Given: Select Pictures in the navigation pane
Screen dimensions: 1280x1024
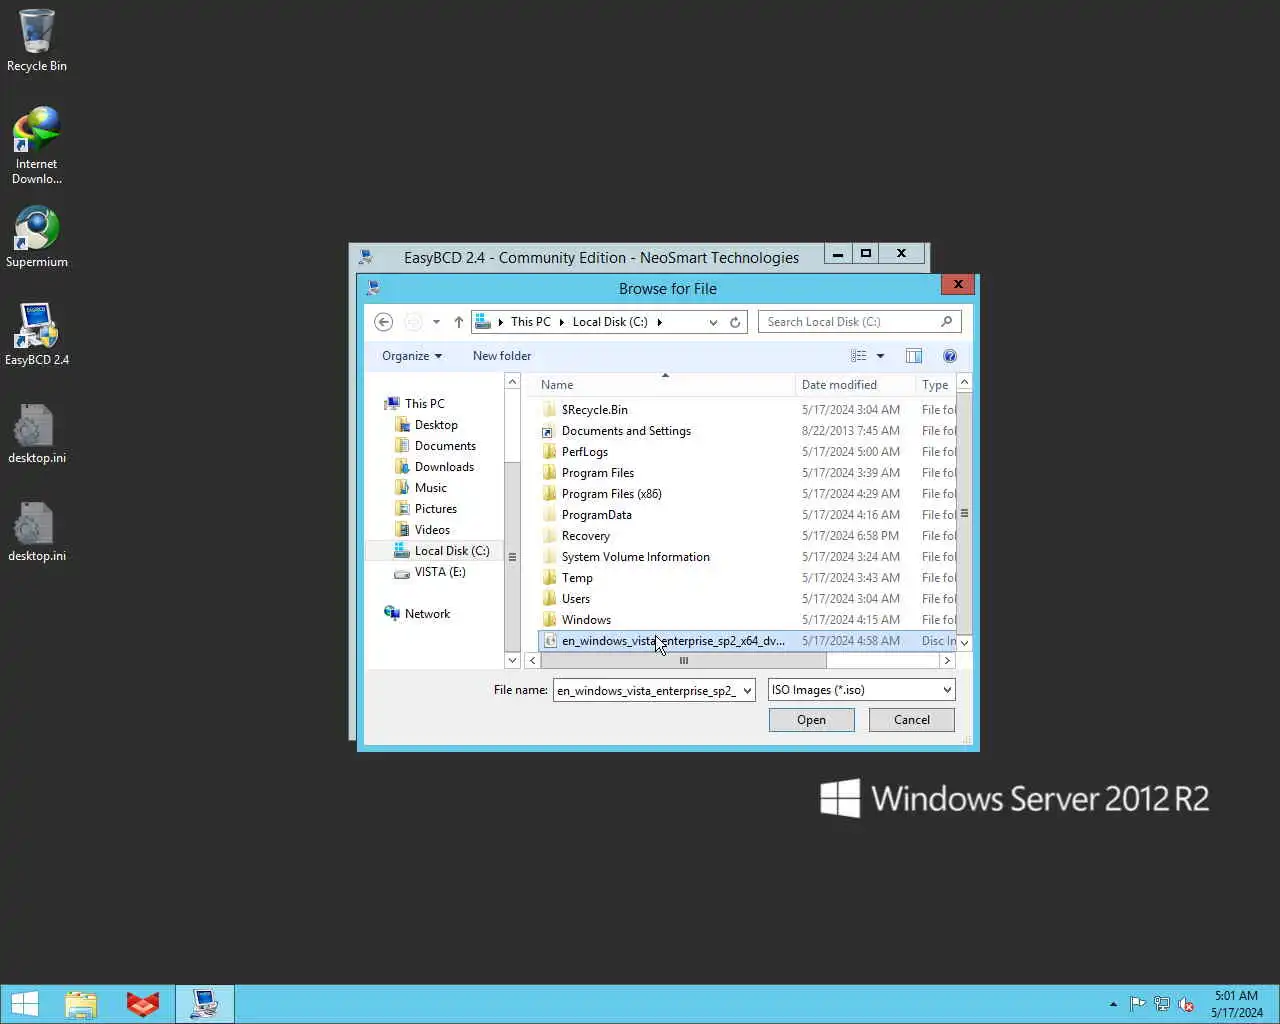Looking at the screenshot, I should 436,509.
